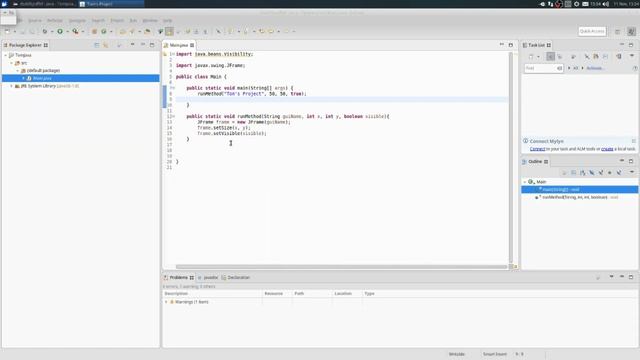Click the Debug bug toolbar icon
Screen dimensions: 640x360
(x=45, y=31)
